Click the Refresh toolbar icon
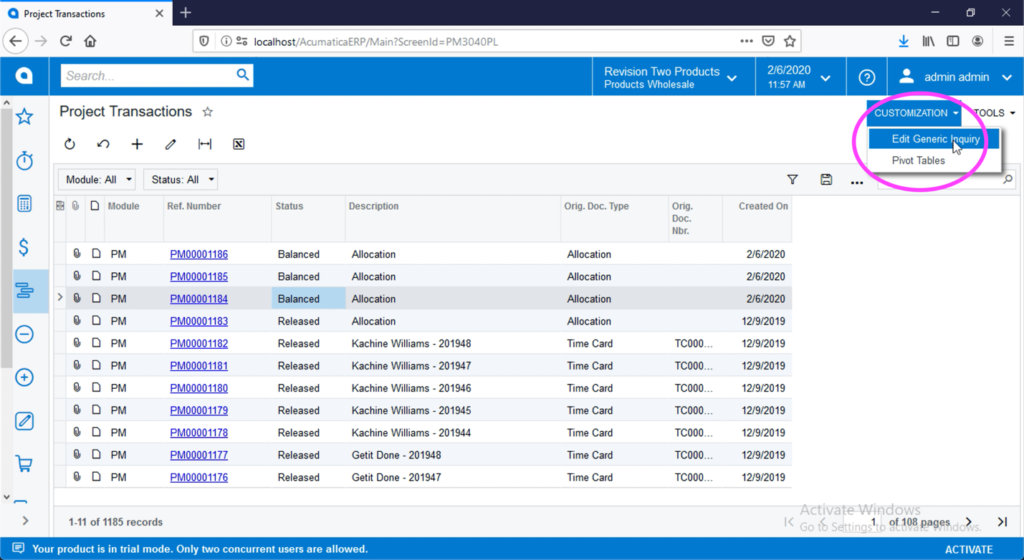The width and height of the screenshot is (1024, 560). [70, 144]
